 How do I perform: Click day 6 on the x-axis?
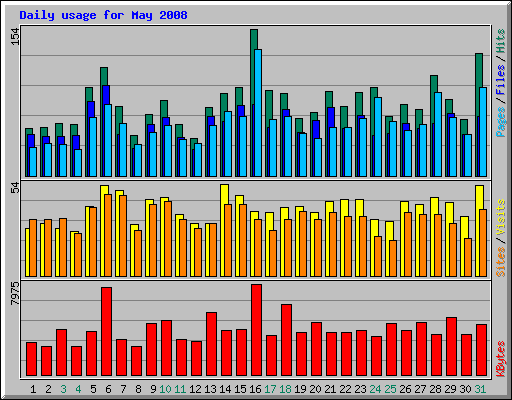108,389
